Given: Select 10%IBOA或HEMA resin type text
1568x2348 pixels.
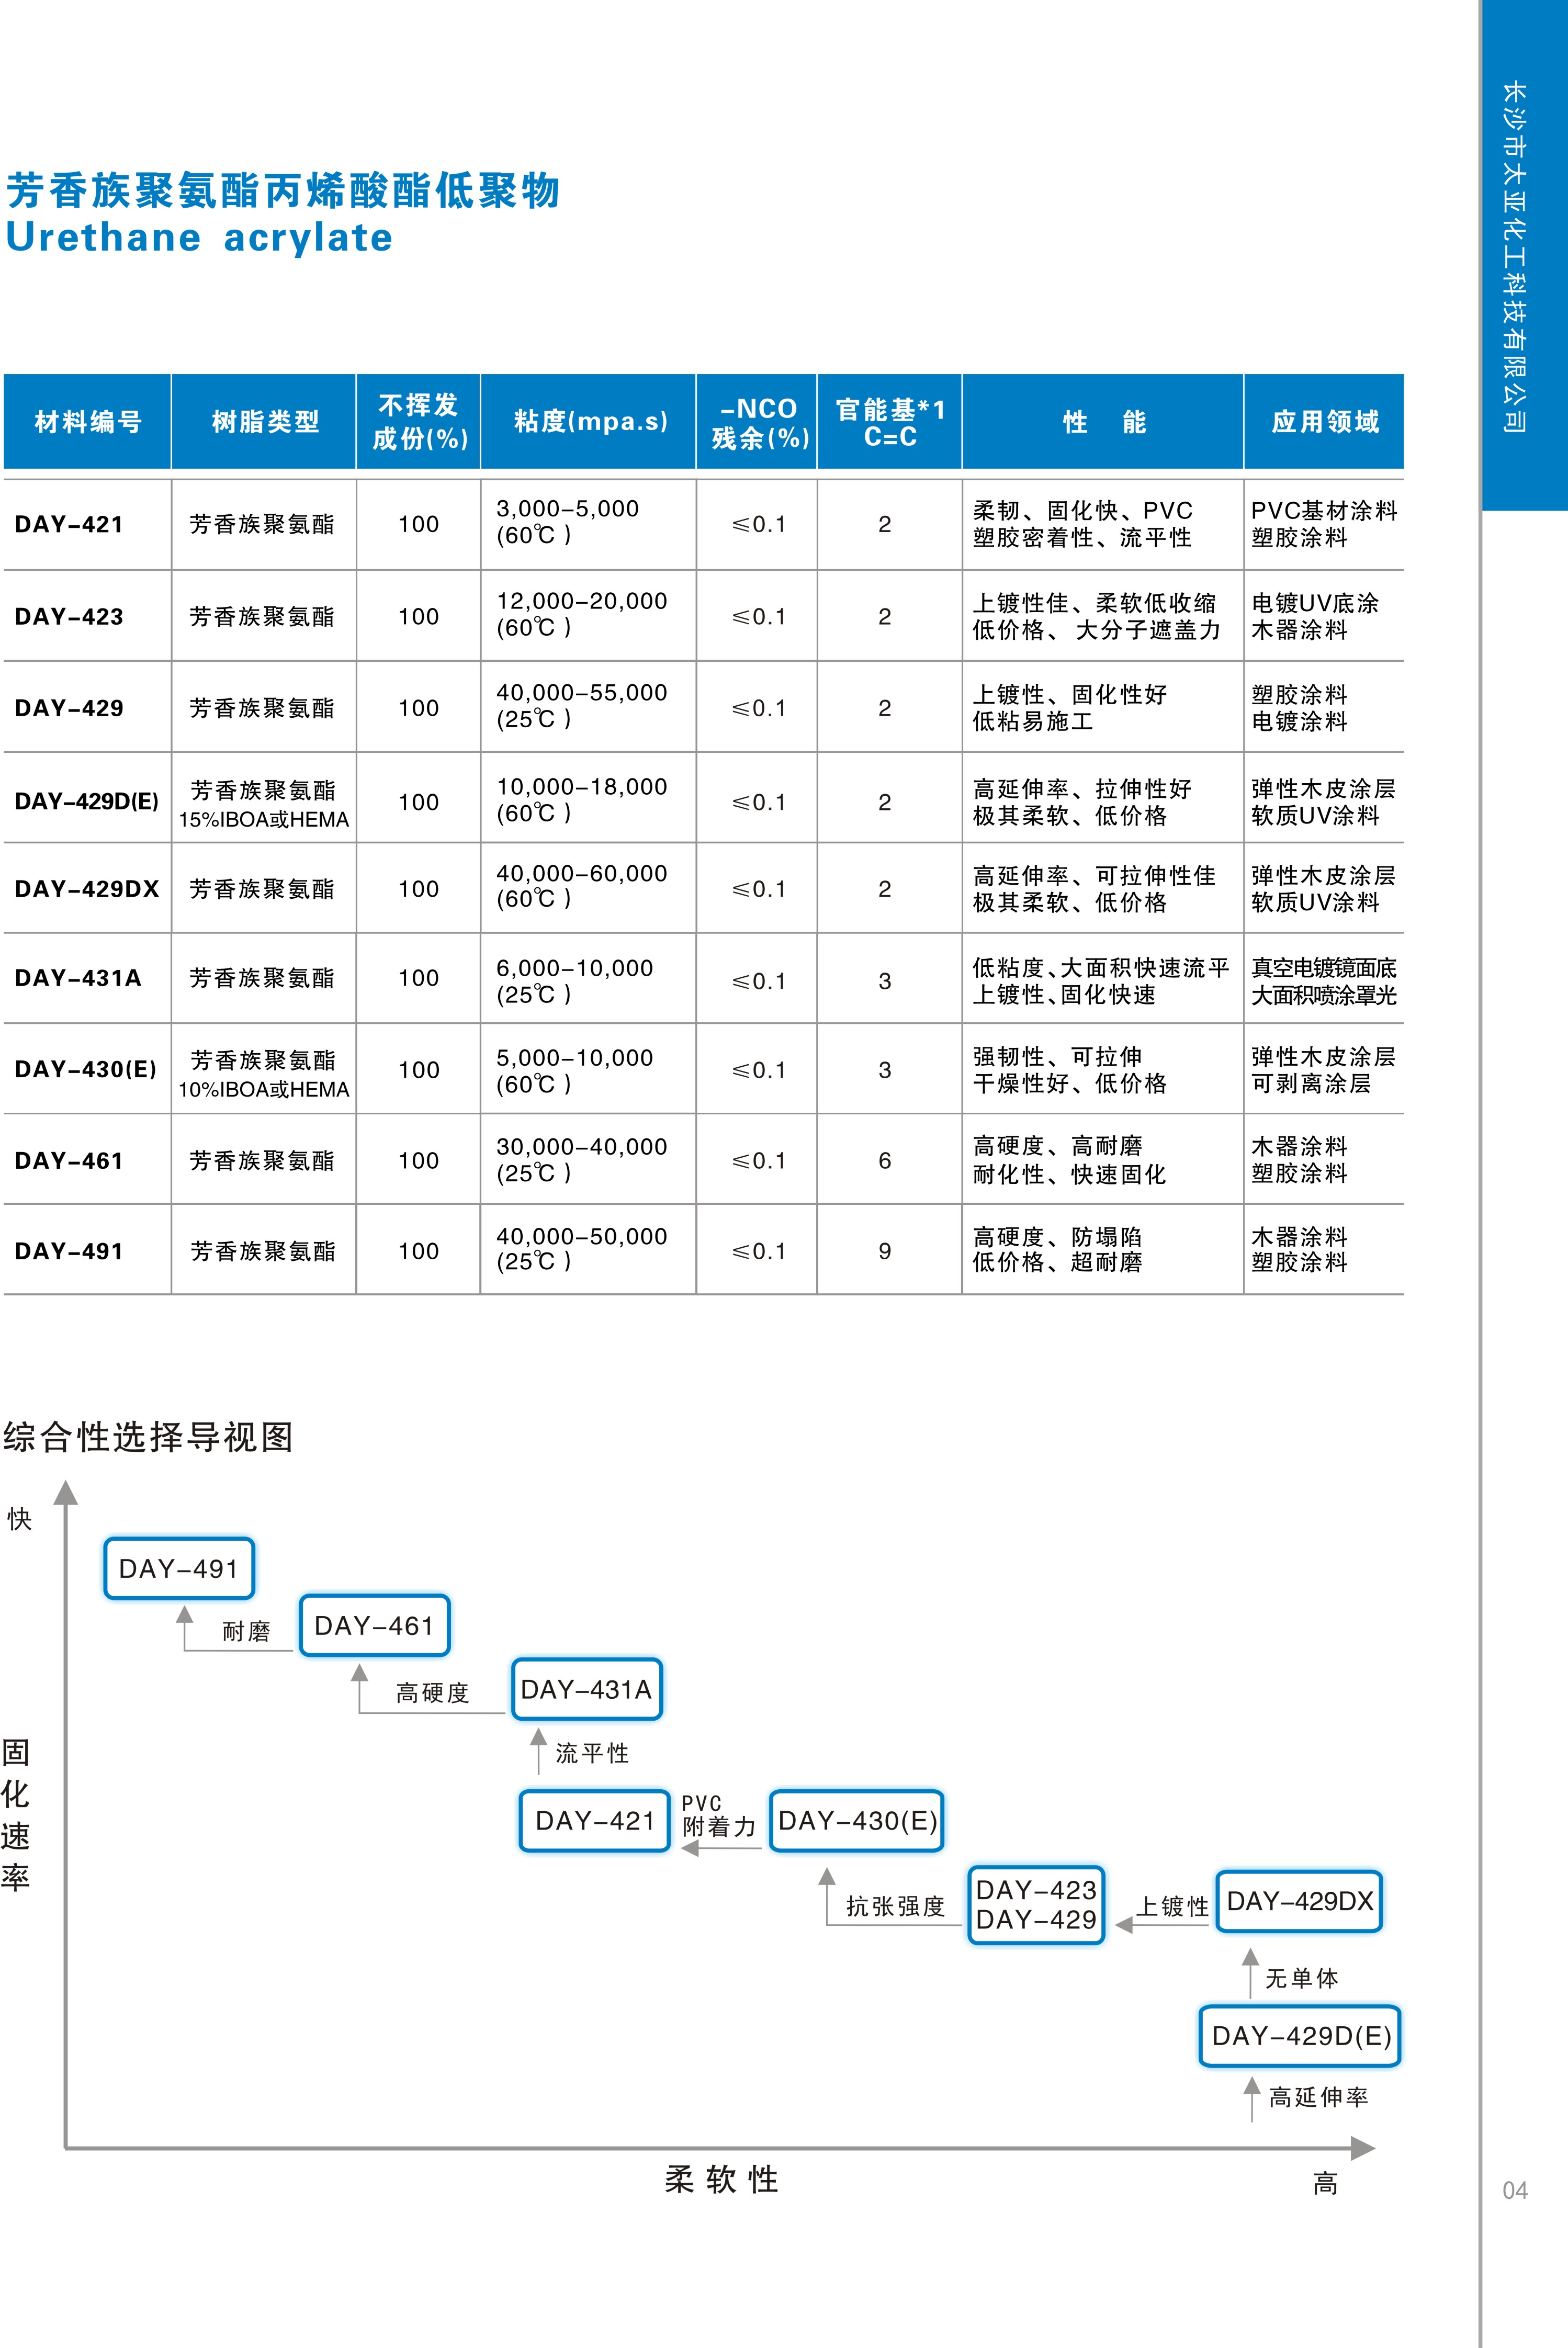Looking at the screenshot, I should pyautogui.click(x=264, y=1089).
